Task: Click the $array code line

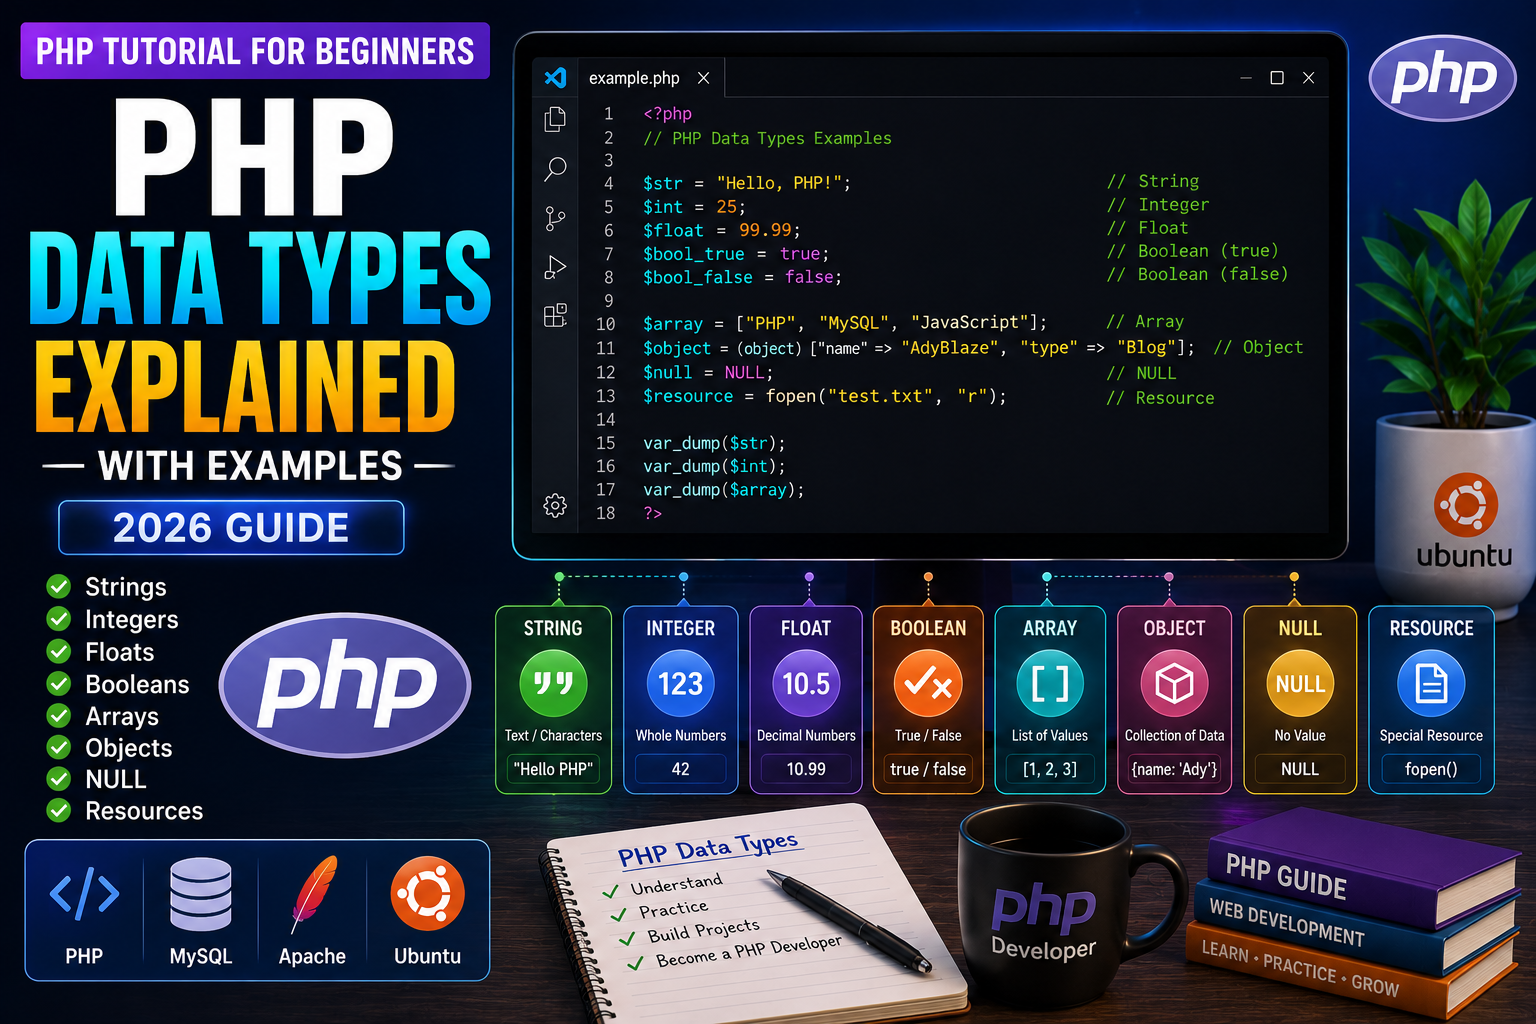Action: (x=845, y=323)
